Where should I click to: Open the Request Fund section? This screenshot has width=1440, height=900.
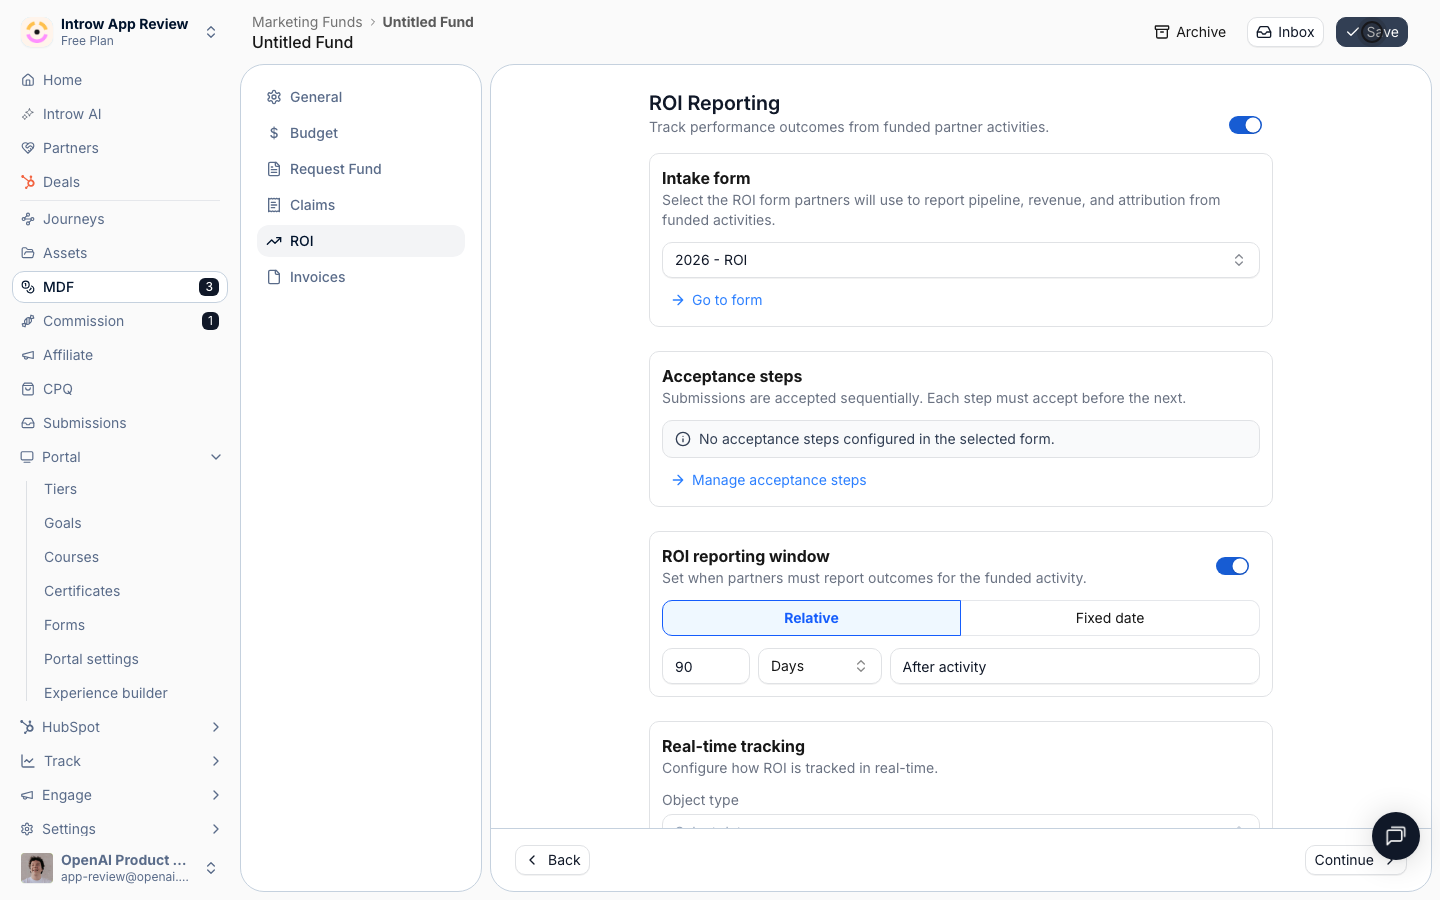click(361, 169)
